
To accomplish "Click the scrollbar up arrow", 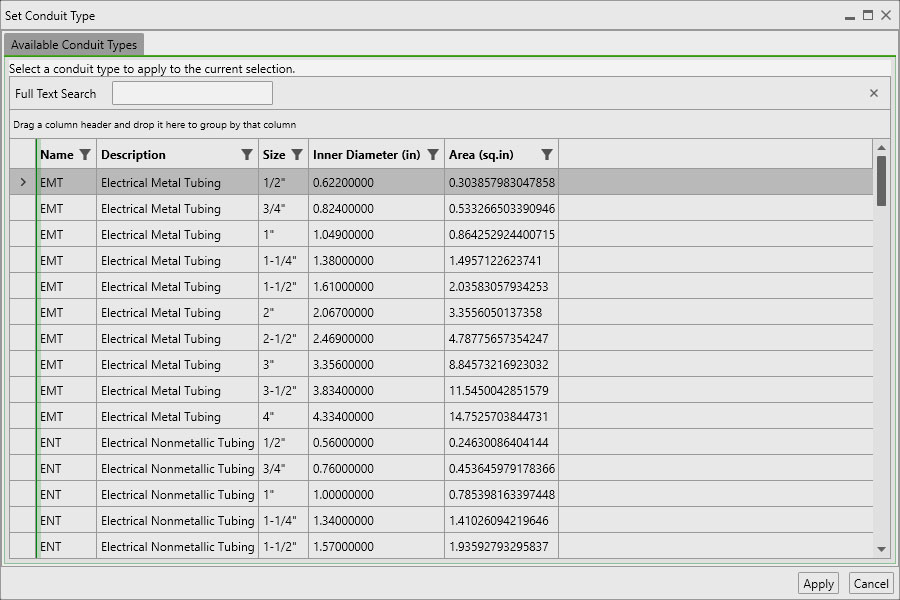I will [882, 148].
